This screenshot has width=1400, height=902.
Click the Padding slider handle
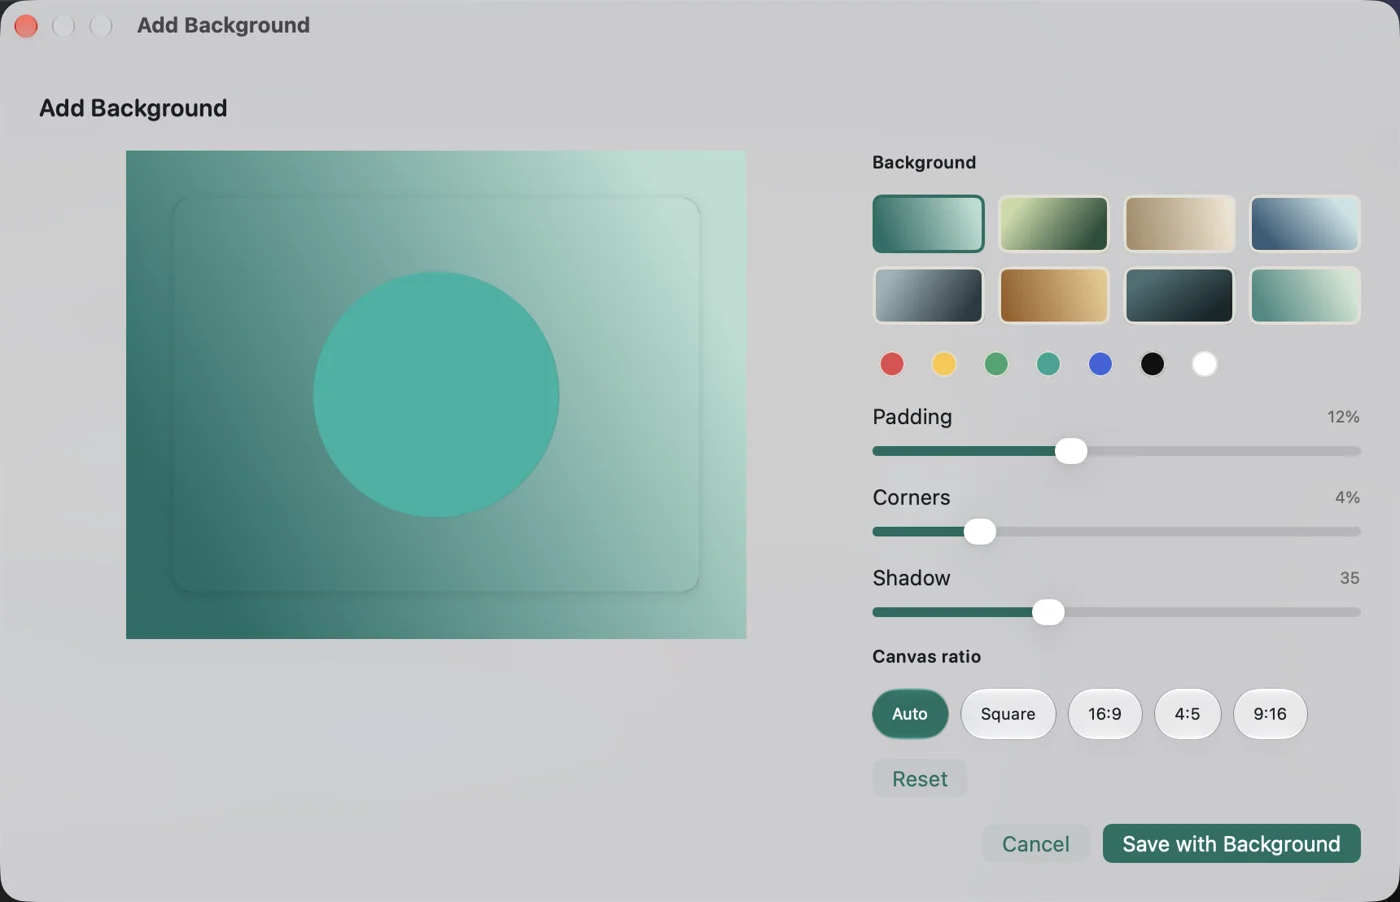coord(1071,451)
